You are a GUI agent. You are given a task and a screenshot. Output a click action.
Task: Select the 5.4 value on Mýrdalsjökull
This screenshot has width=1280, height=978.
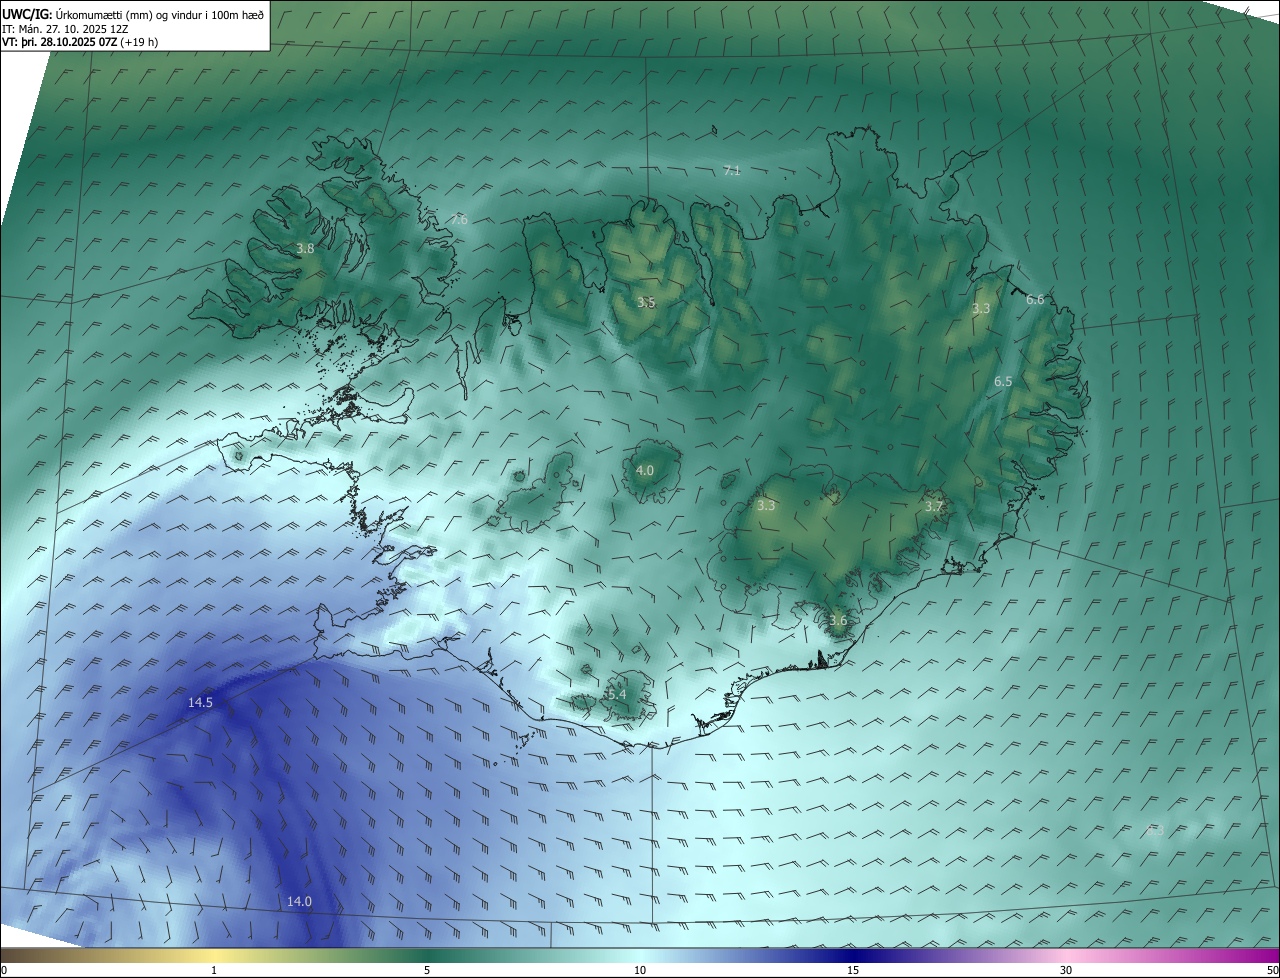[616, 695]
